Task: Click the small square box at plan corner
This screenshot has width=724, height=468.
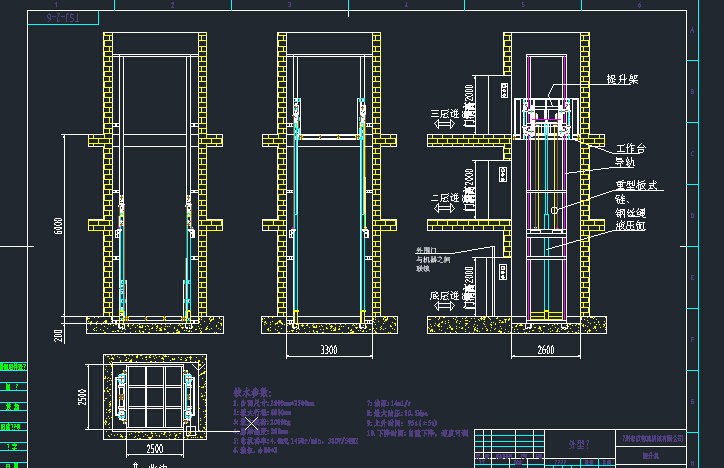Action: tap(191, 430)
